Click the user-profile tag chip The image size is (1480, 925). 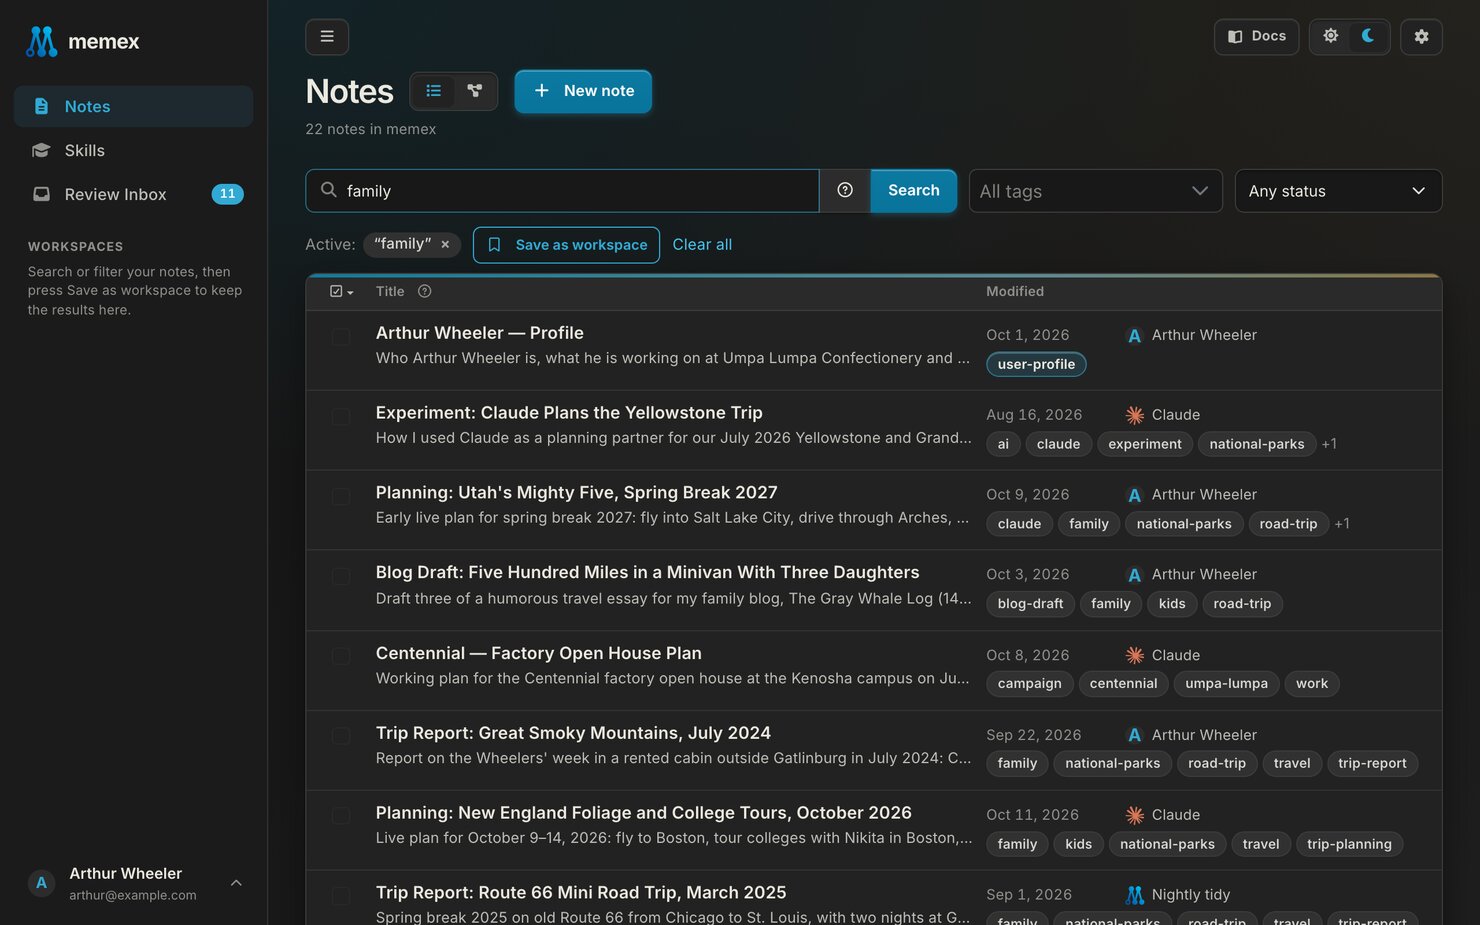point(1036,364)
